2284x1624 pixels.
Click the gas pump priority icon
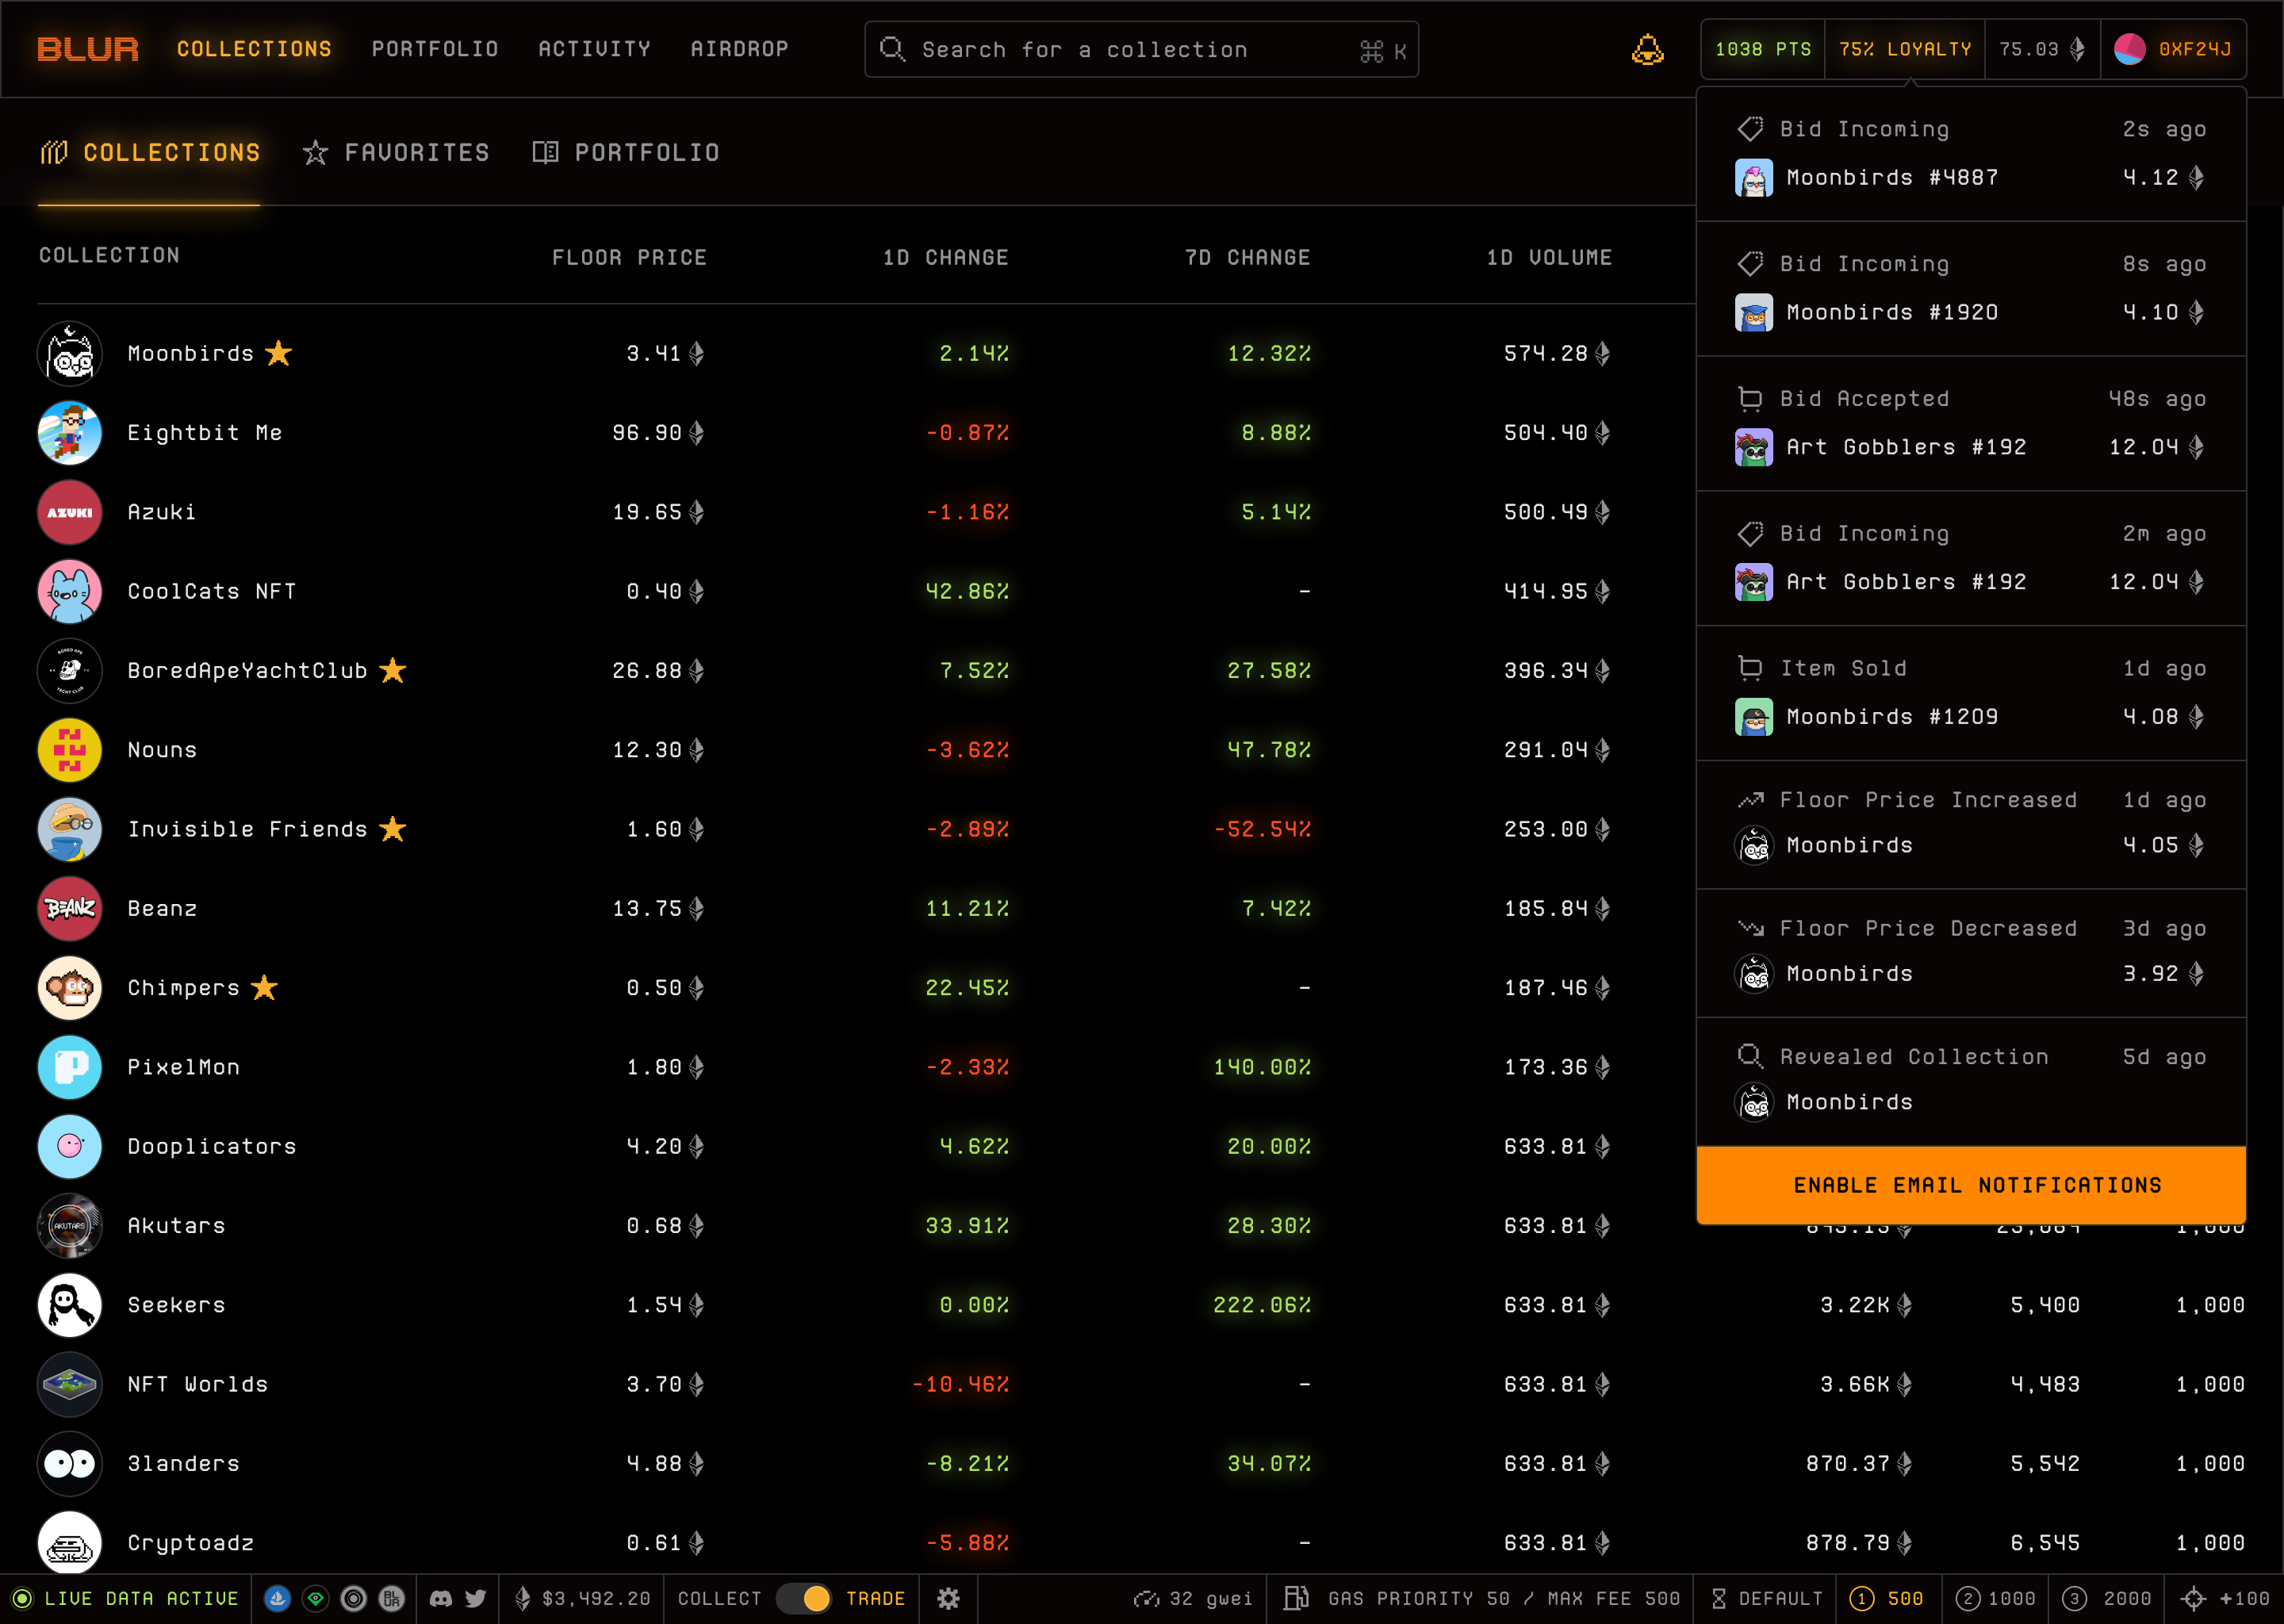(1296, 1598)
